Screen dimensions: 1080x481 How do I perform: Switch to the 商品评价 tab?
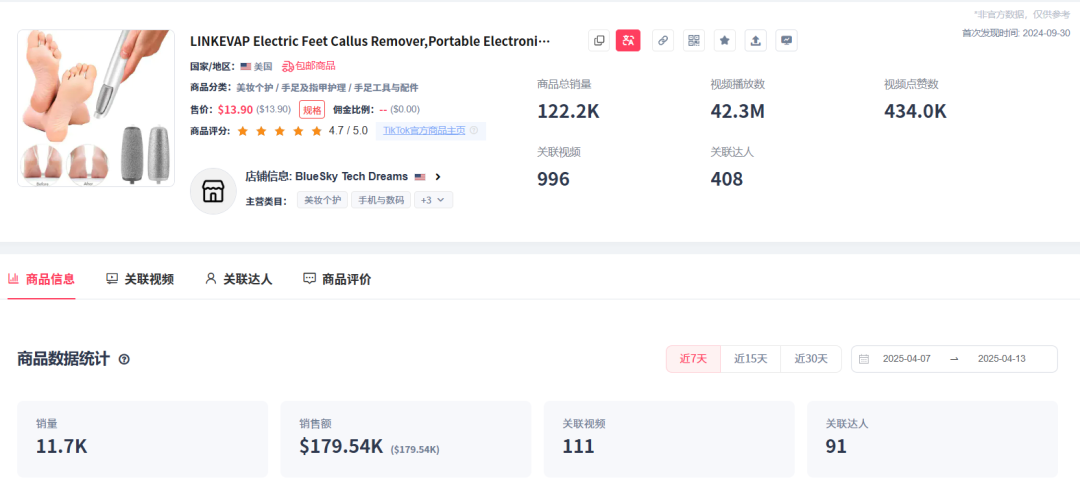click(337, 279)
